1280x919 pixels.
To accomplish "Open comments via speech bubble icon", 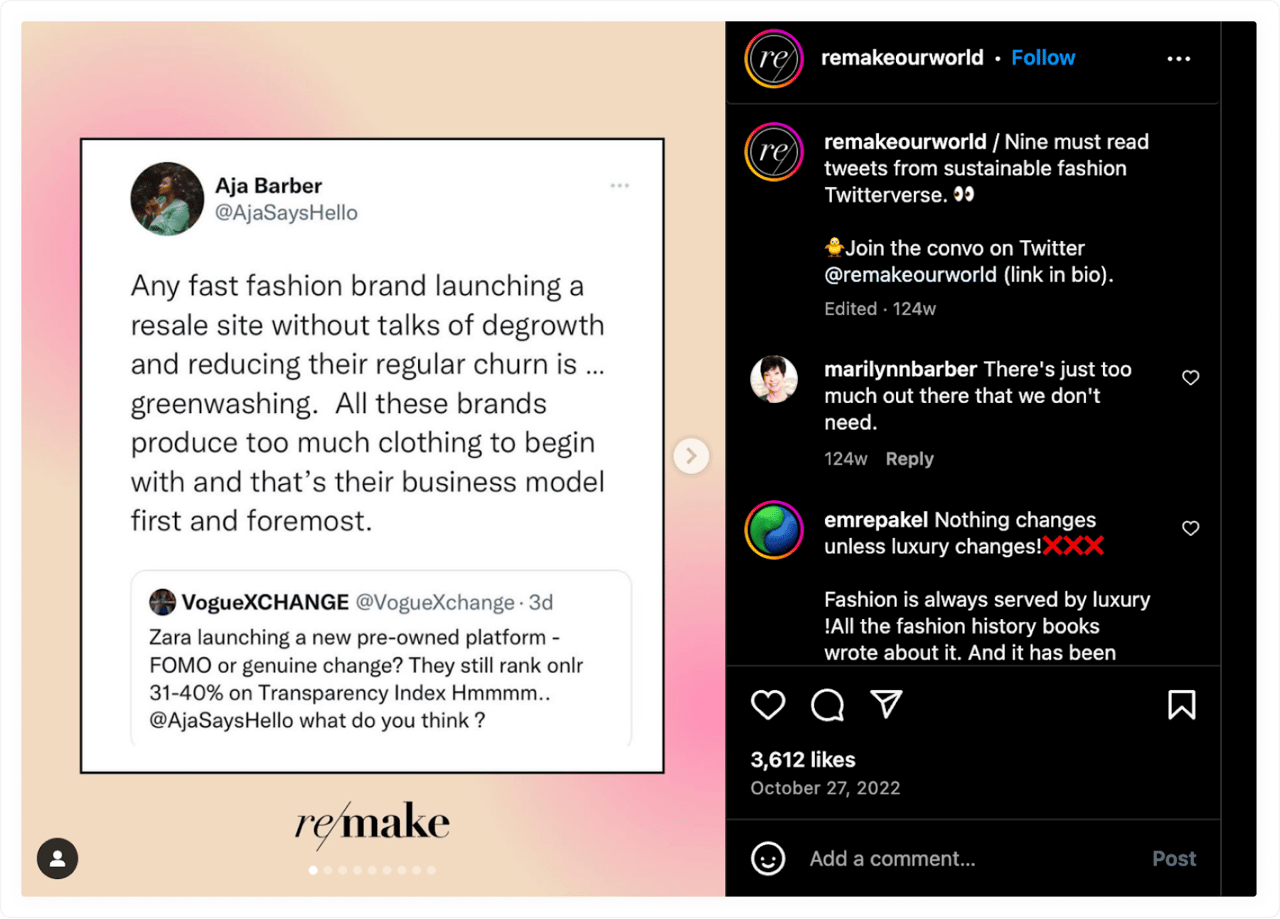I will tap(827, 705).
